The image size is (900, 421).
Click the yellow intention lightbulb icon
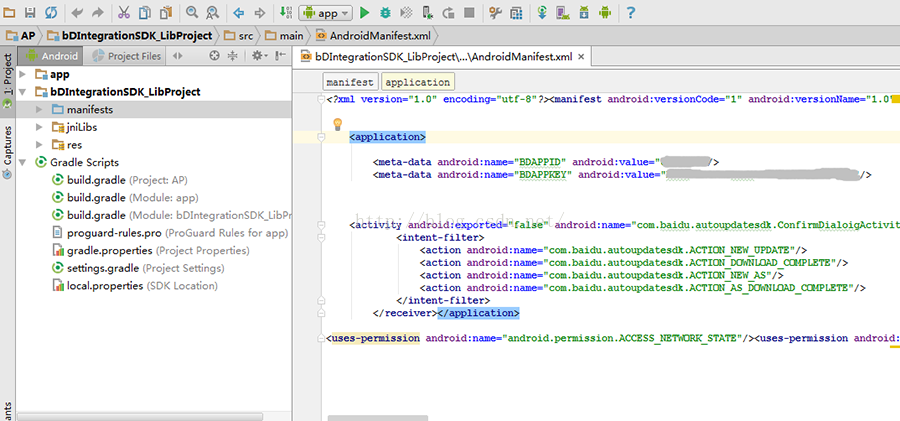click(338, 122)
